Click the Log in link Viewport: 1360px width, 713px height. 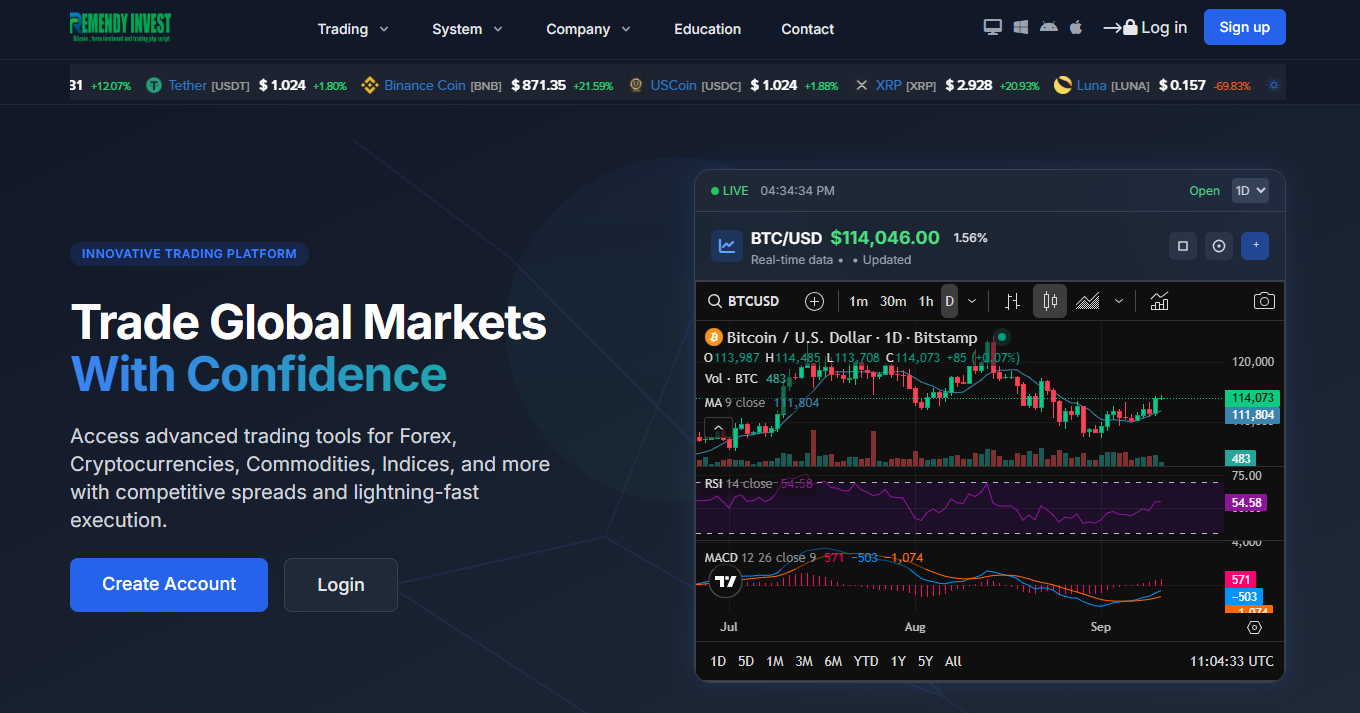[x=1145, y=28]
